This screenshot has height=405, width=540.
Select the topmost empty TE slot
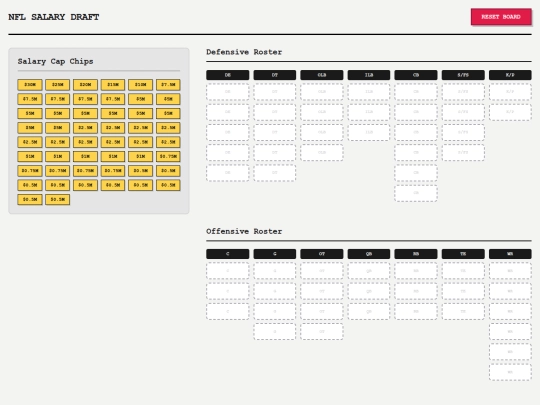click(463, 271)
